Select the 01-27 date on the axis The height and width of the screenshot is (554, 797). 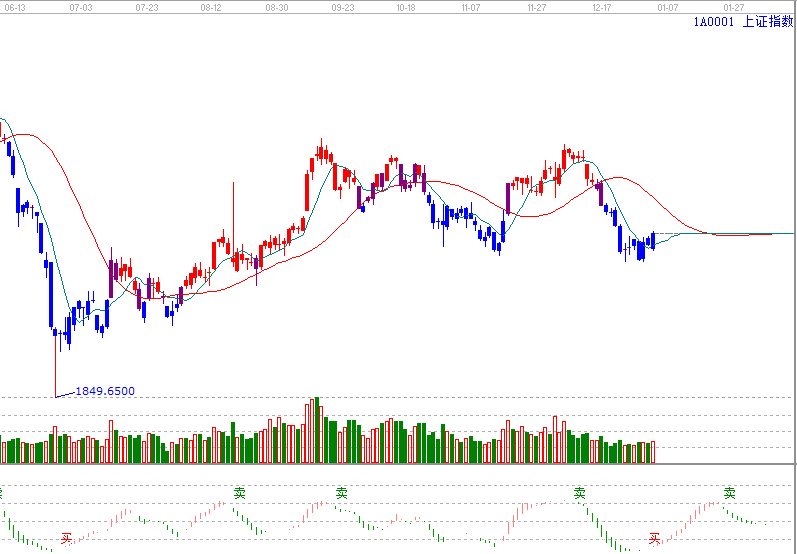point(733,6)
